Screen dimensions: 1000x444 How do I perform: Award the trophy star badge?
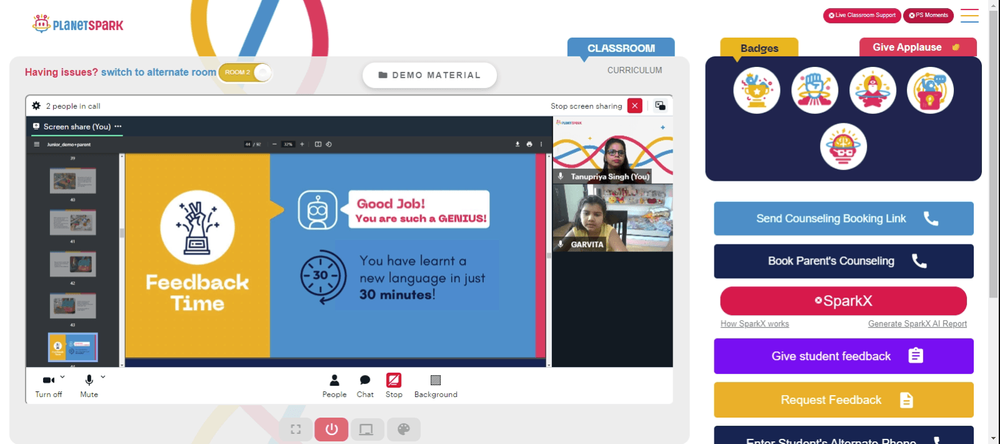pyautogui.click(x=756, y=91)
